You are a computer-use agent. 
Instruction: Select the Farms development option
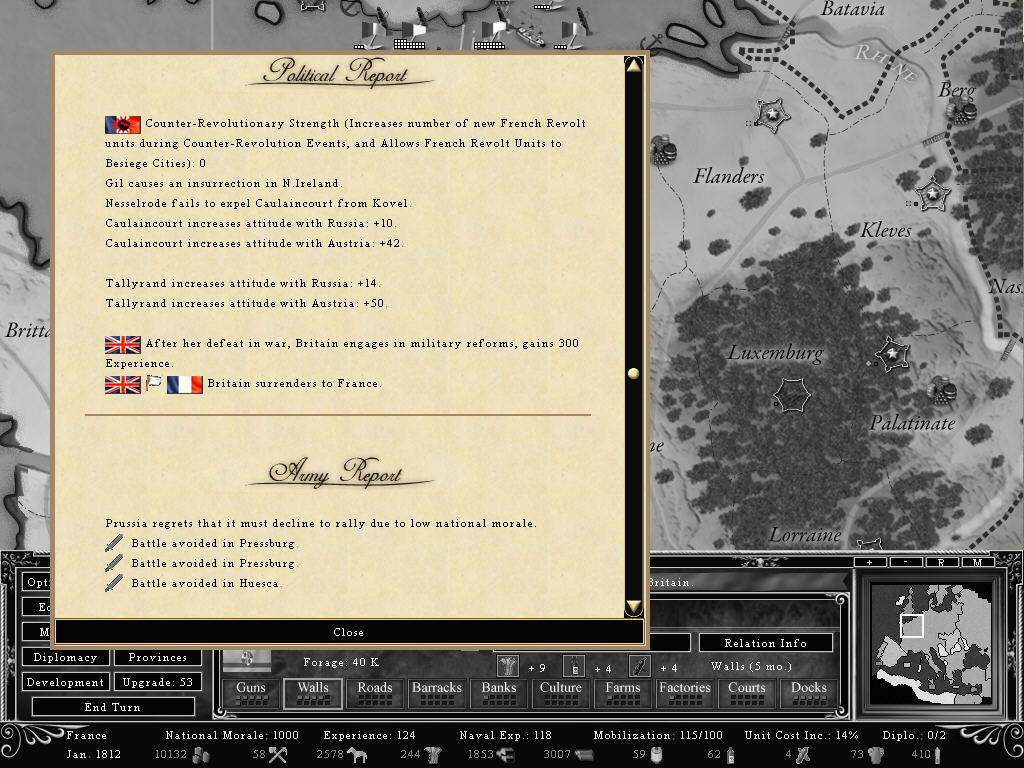coord(623,694)
